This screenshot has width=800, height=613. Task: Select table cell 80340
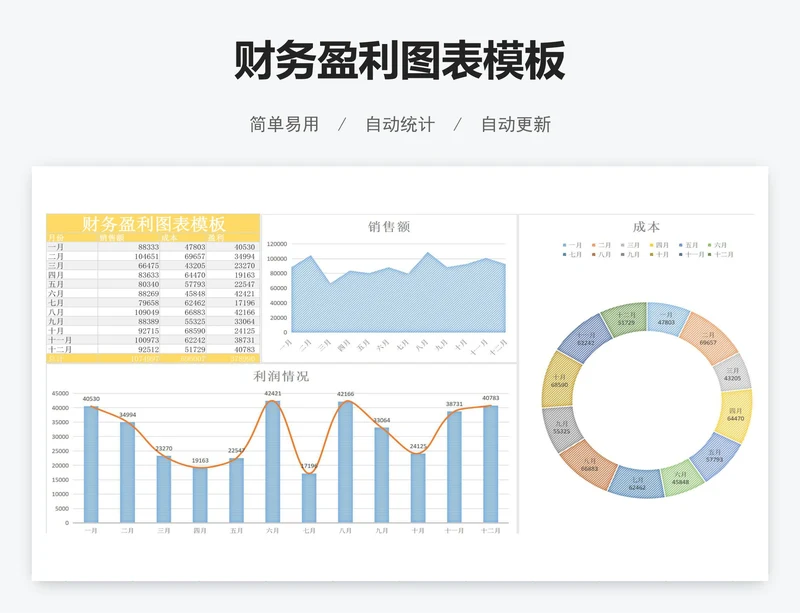[x=148, y=284]
